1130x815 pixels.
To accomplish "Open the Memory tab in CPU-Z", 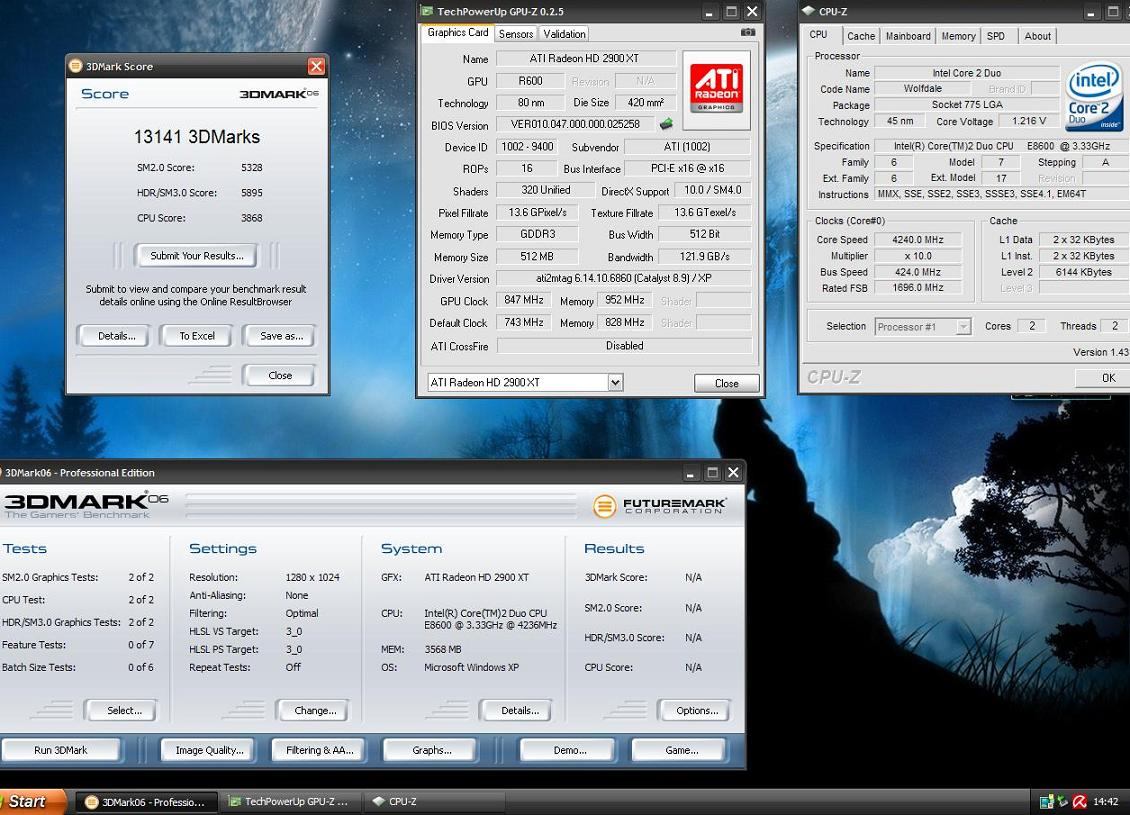I will (958, 36).
